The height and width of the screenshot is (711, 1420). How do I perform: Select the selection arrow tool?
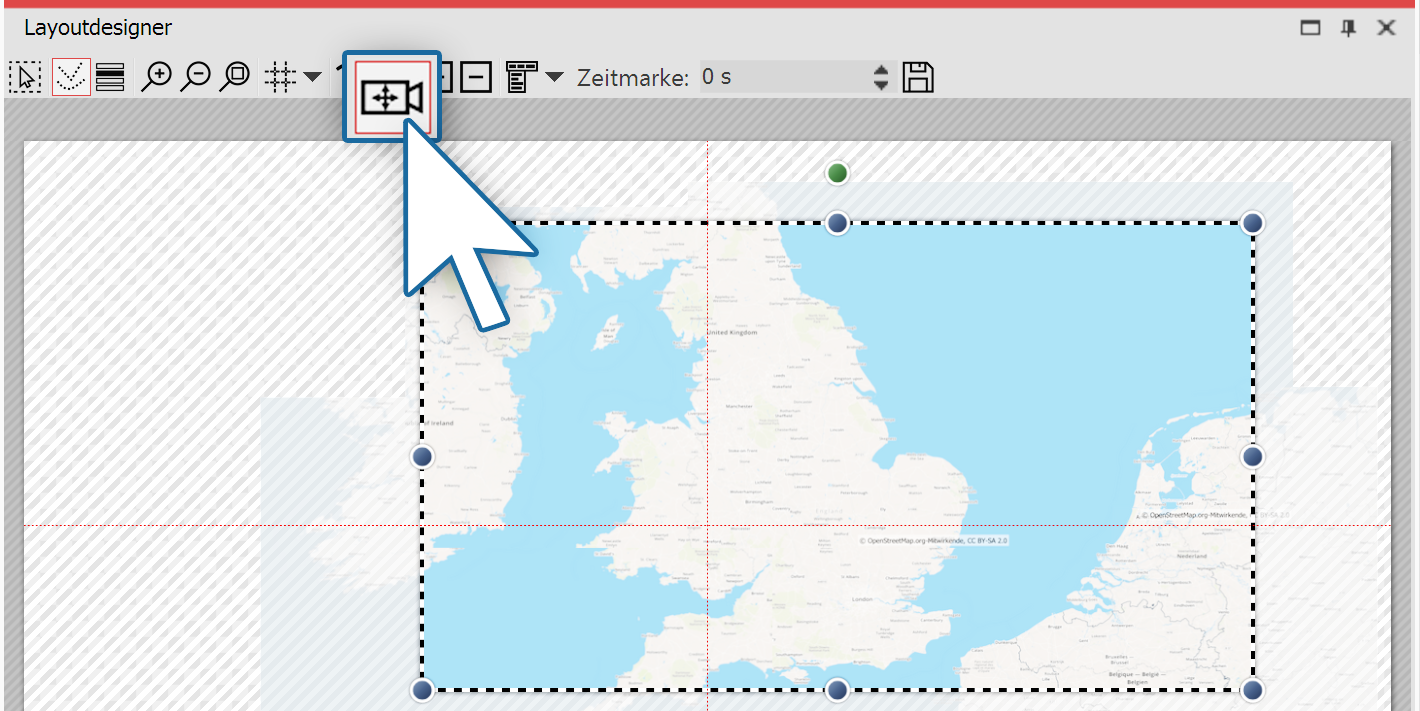click(25, 76)
